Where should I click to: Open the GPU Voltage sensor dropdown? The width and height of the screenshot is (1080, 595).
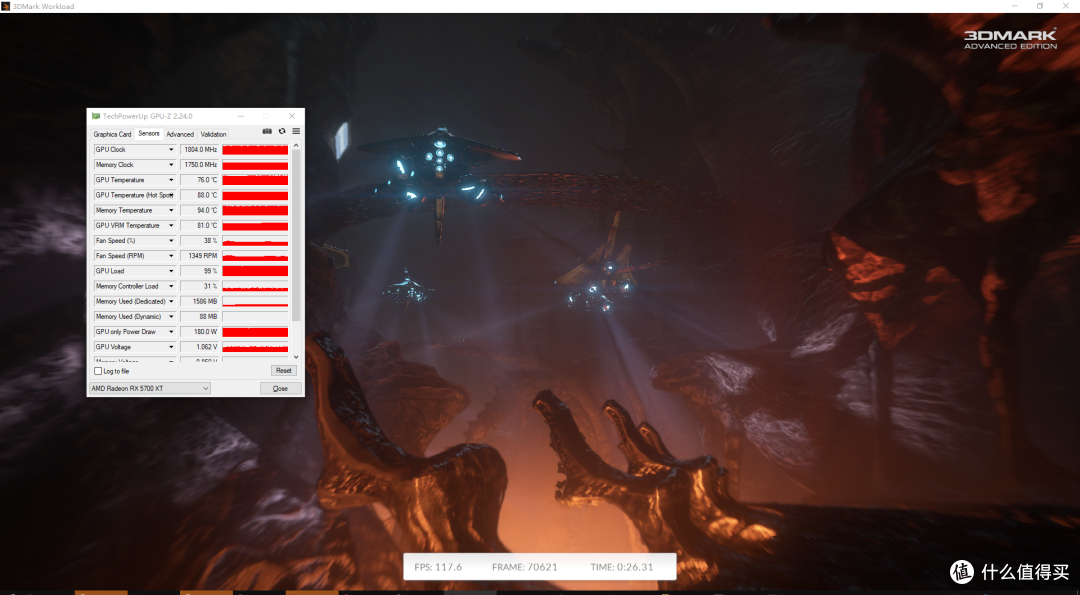point(171,346)
